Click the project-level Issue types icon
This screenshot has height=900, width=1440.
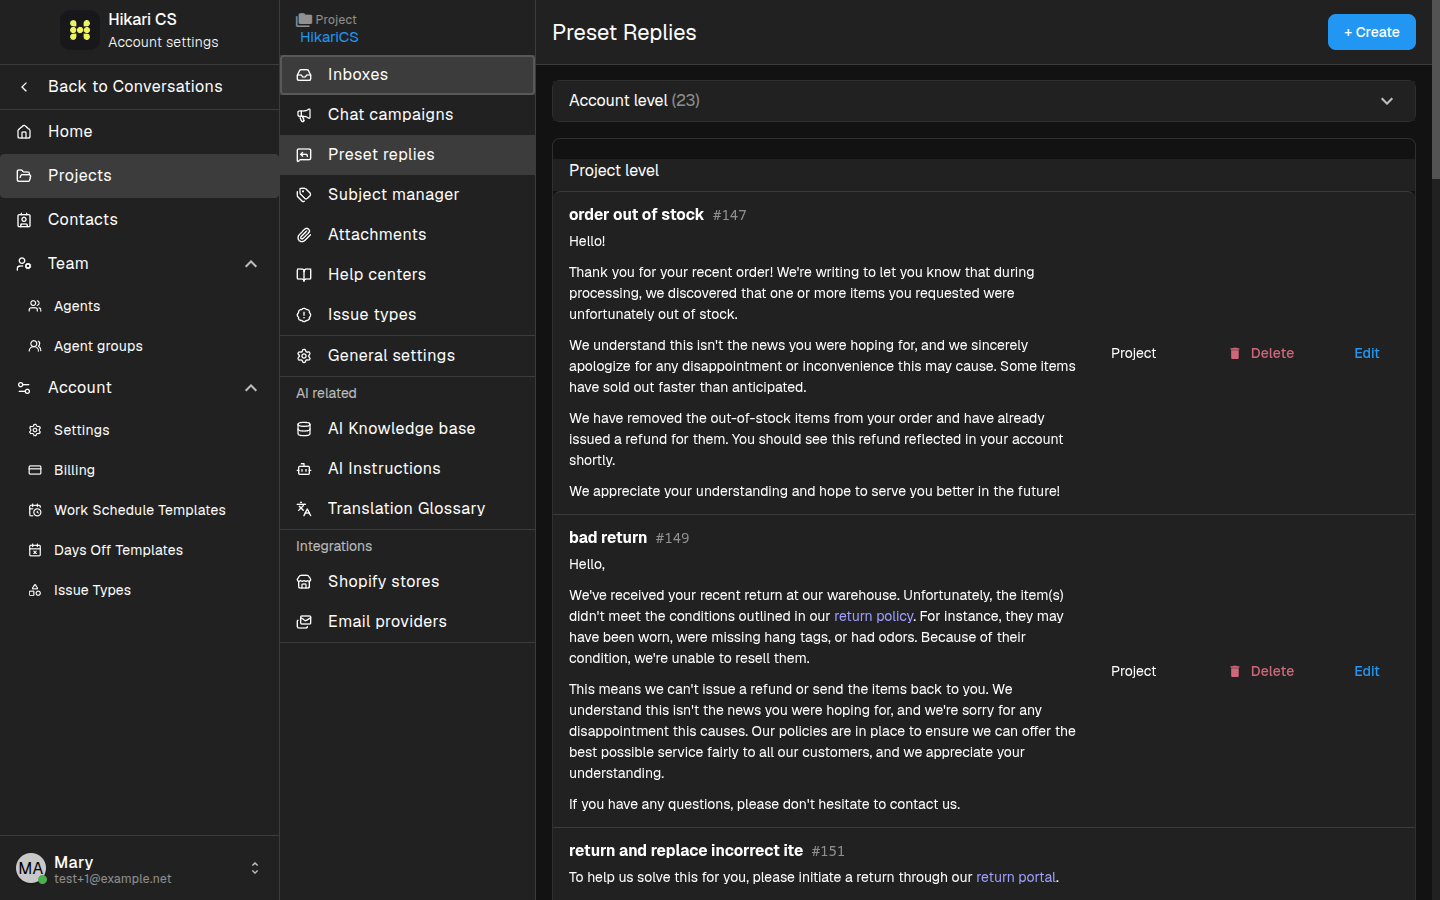304,315
